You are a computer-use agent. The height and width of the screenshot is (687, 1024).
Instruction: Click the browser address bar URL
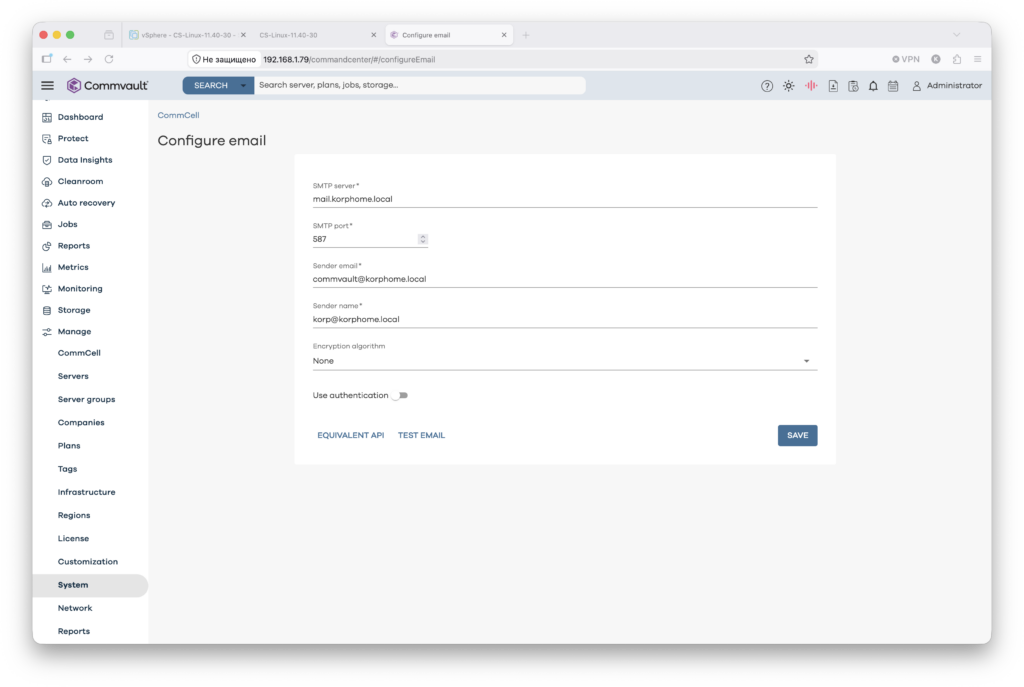click(349, 59)
